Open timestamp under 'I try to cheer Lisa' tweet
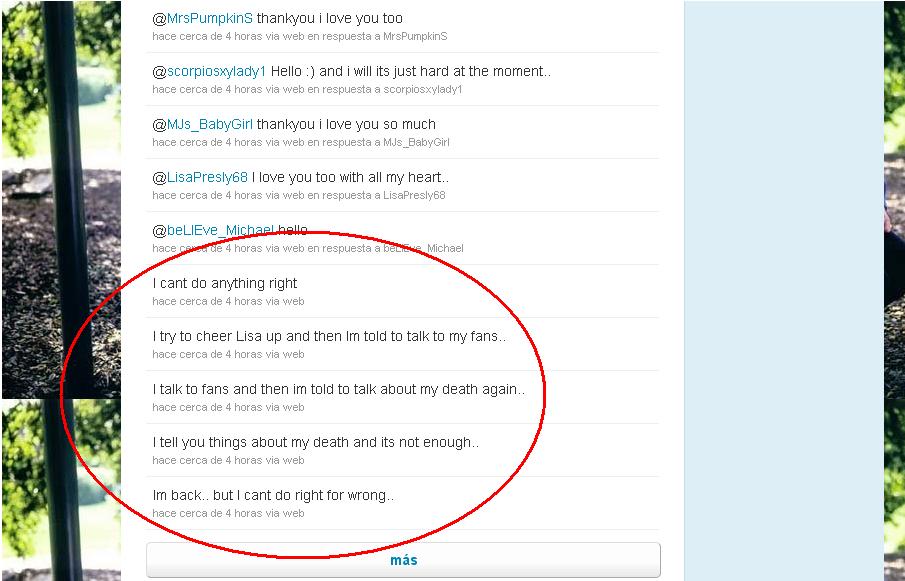905x581 pixels. 208,355
